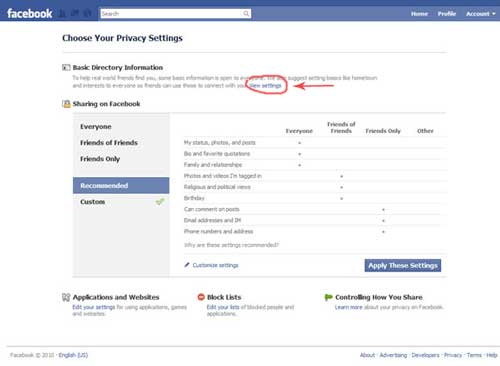Click the Applications and Websites icon
This screenshot has height=366, width=500.
pyautogui.click(x=66, y=297)
